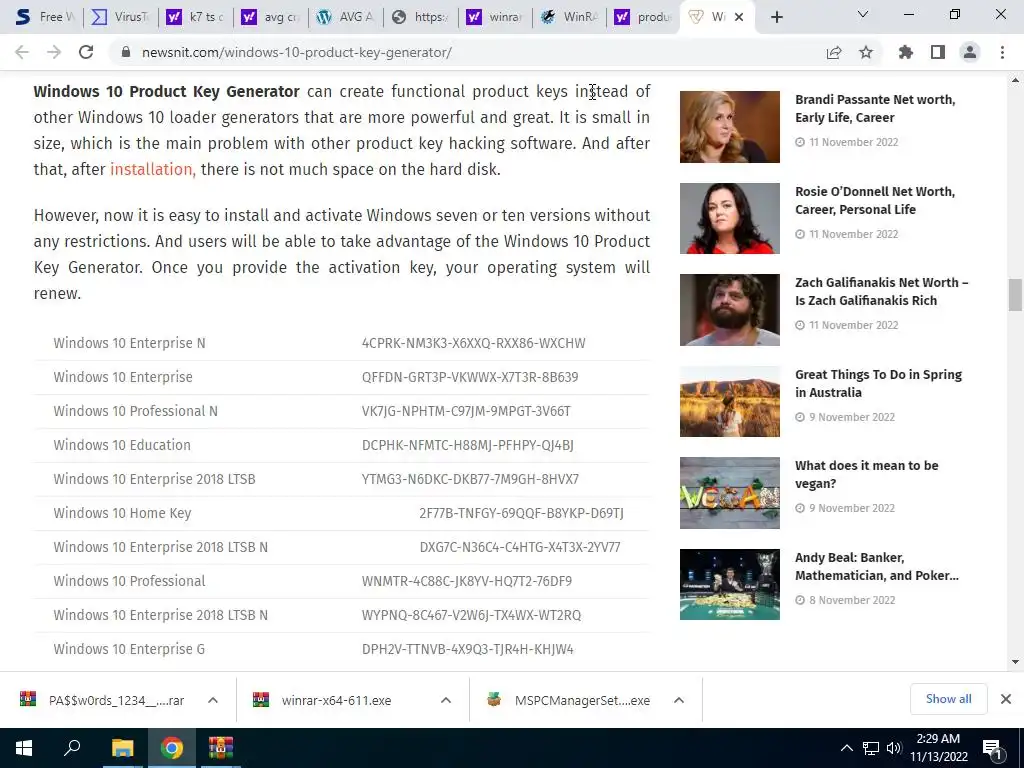This screenshot has width=1024, height=768.
Task: Switch to the WinRA tab
Action: pos(570,17)
